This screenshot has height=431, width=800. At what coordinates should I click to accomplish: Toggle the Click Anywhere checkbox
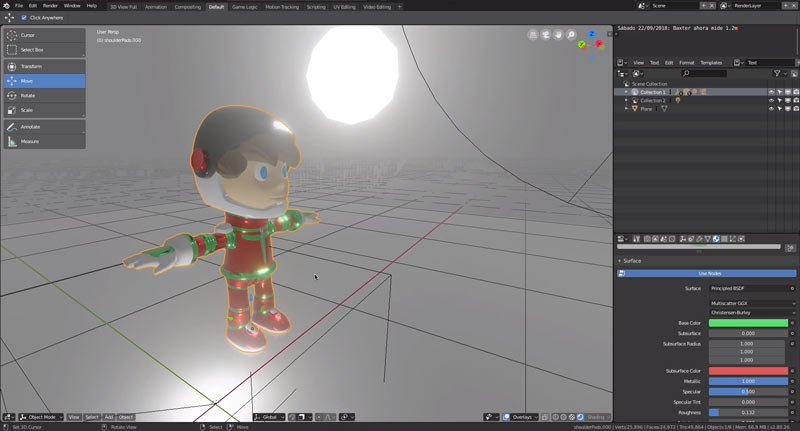pyautogui.click(x=24, y=18)
